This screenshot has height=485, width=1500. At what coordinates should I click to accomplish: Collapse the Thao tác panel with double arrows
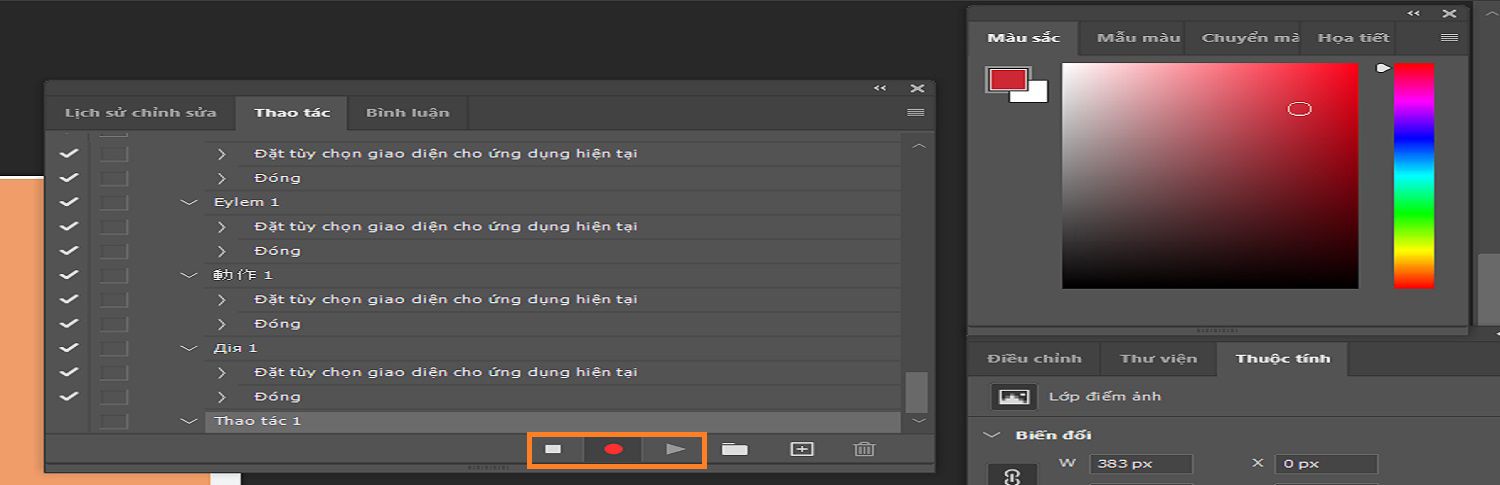point(880,89)
